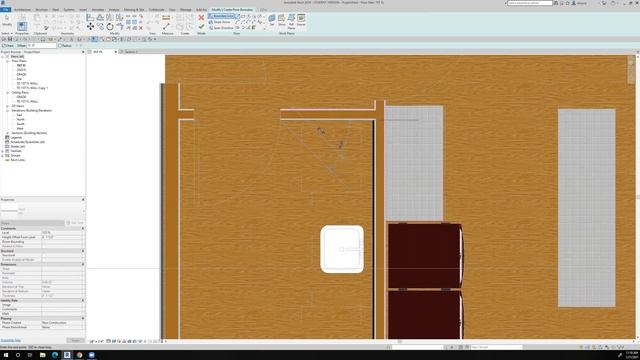Collapse the Ceiling Plans tree node
This screenshot has height=360, width=640.
7,93
